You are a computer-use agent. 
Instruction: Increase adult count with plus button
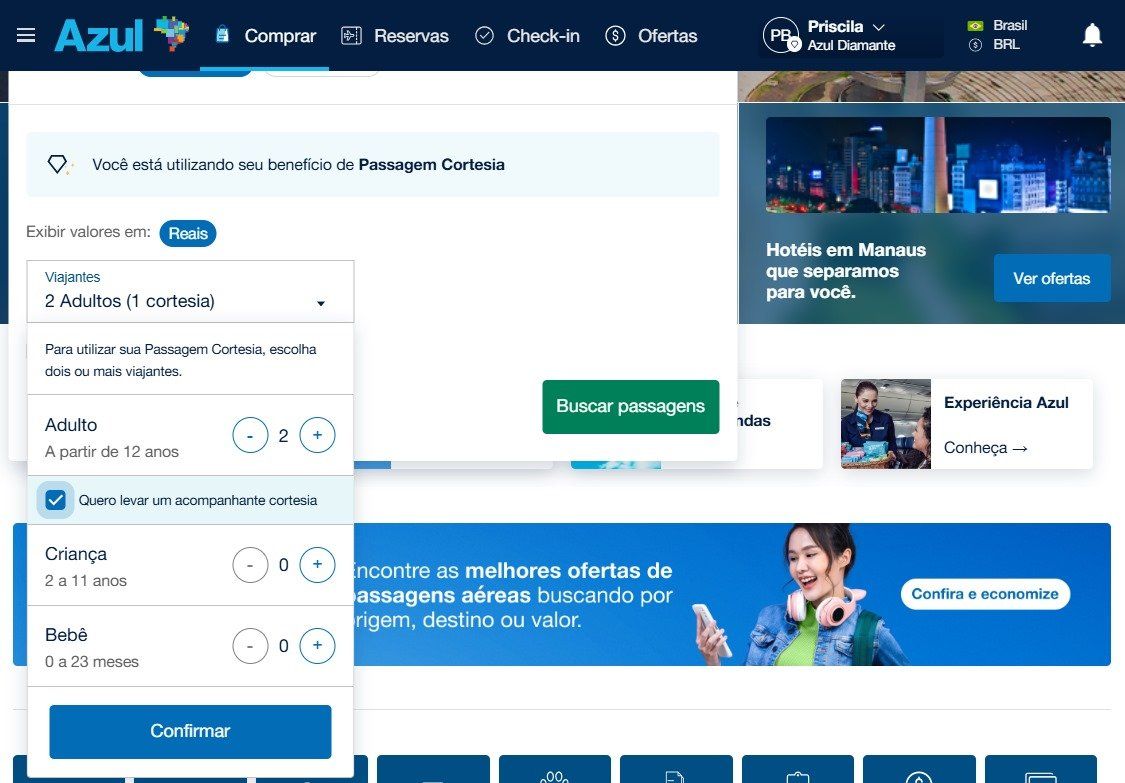point(317,436)
